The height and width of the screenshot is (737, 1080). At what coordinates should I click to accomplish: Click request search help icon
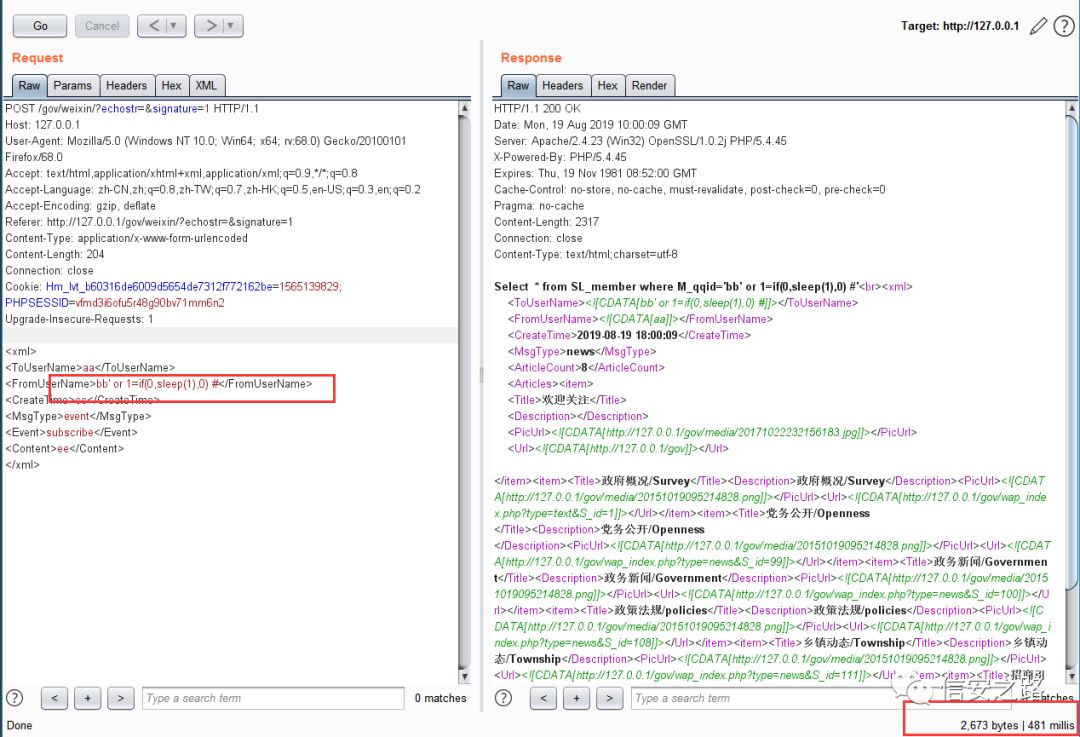pyautogui.click(x=14, y=698)
